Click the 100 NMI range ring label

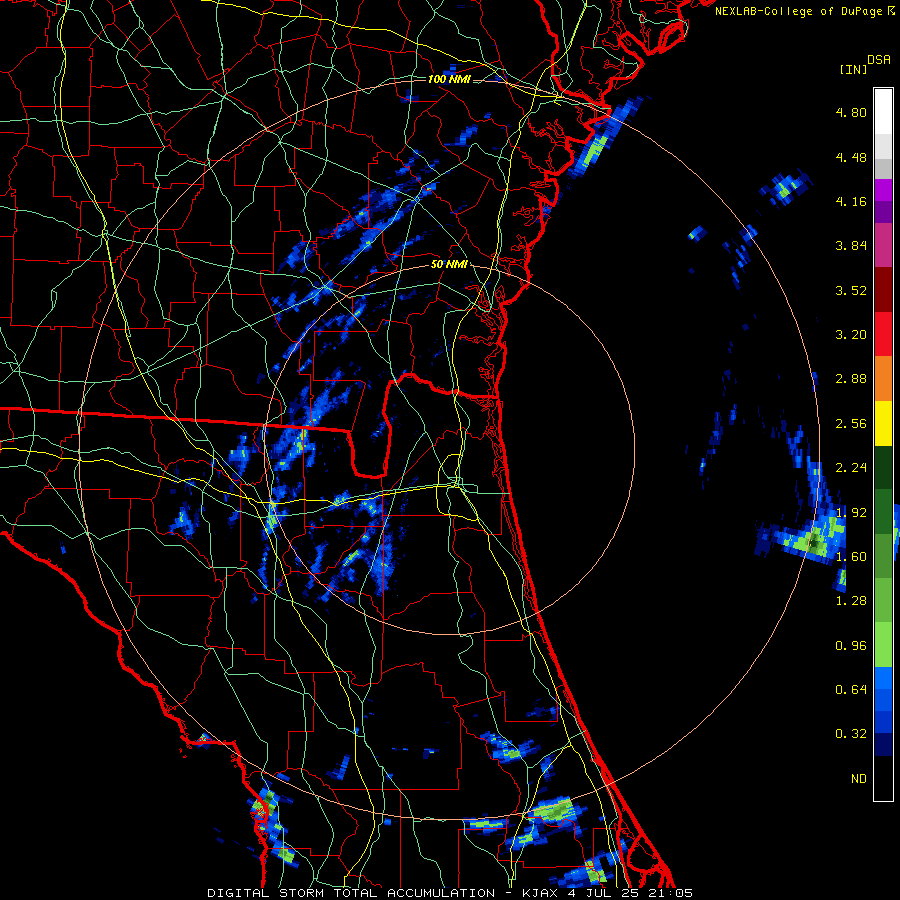click(449, 79)
